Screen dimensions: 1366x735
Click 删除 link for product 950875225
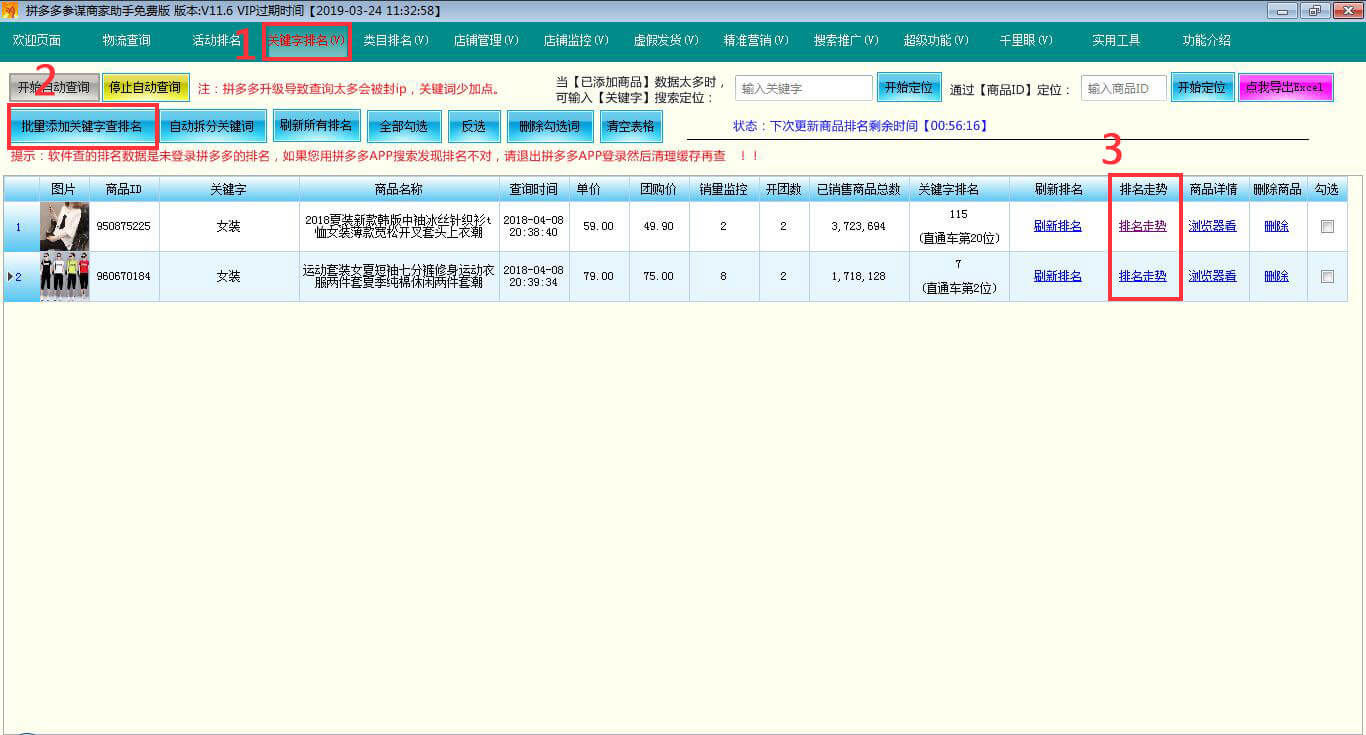tap(1276, 226)
